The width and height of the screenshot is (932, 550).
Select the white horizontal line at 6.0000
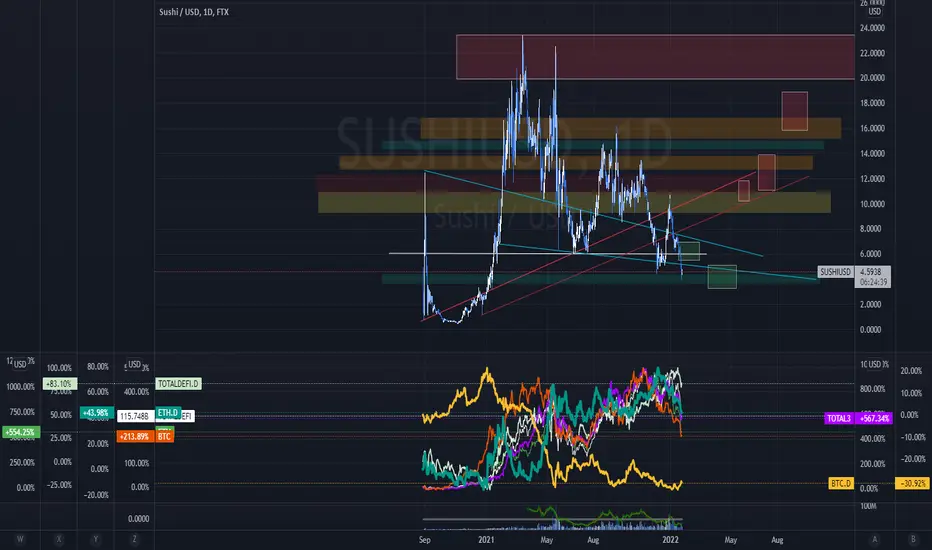[x=547, y=254]
